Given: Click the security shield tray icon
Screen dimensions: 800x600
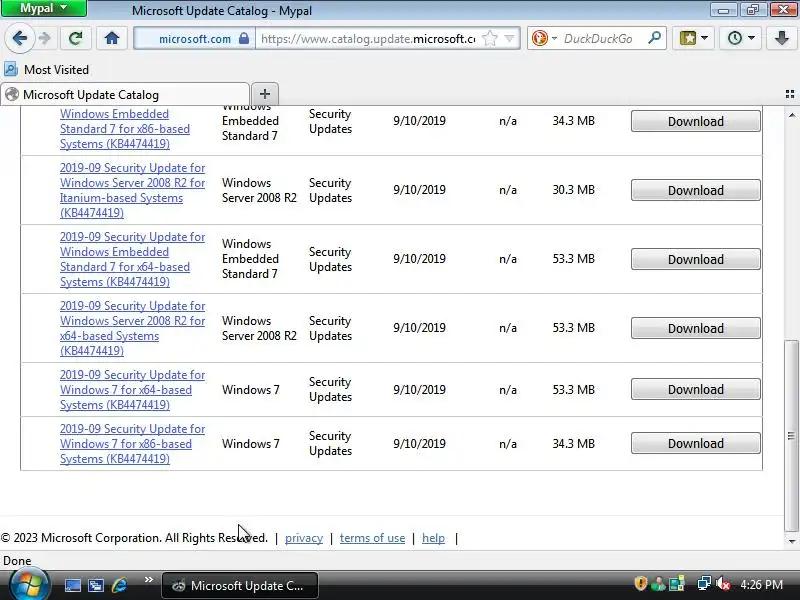Looking at the screenshot, I should pyautogui.click(x=640, y=584).
